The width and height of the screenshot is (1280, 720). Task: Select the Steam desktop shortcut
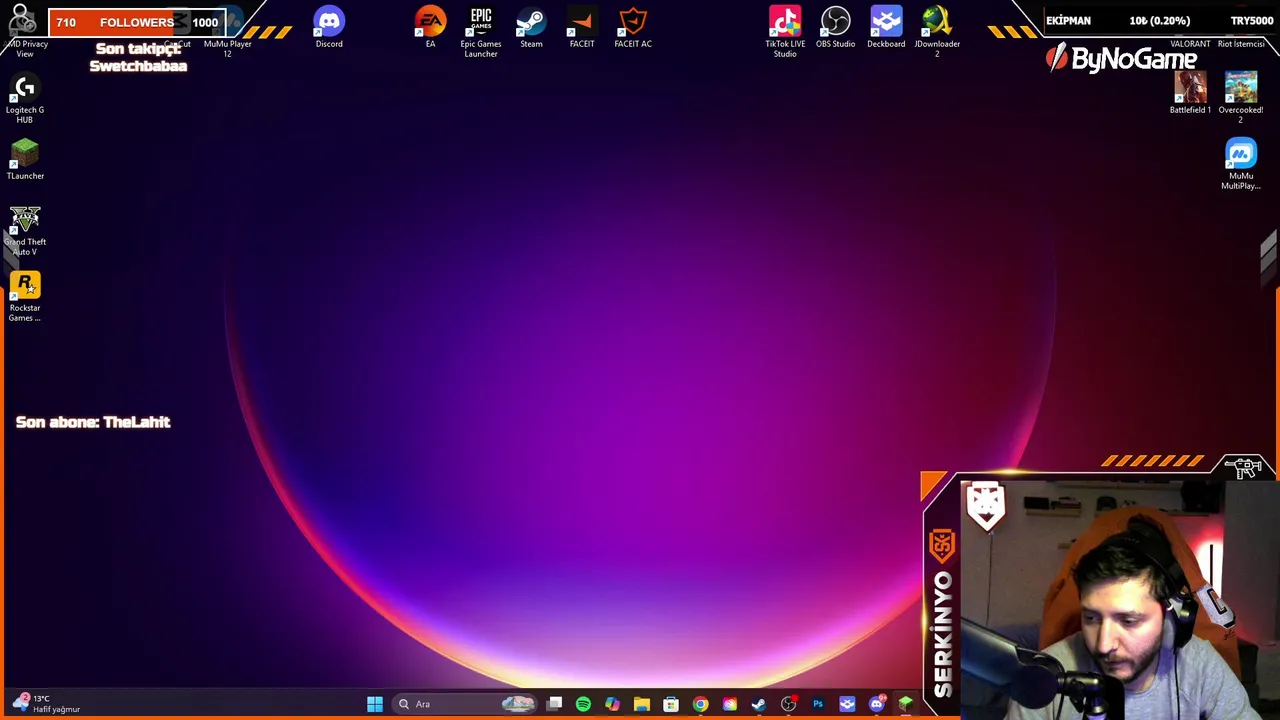(x=531, y=28)
